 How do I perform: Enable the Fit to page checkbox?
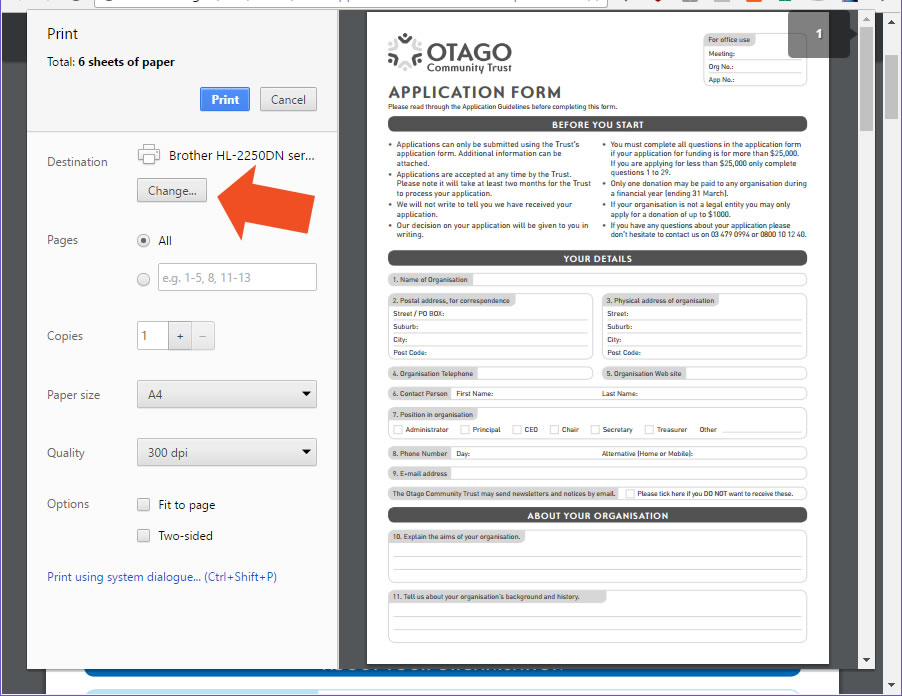tap(144, 505)
